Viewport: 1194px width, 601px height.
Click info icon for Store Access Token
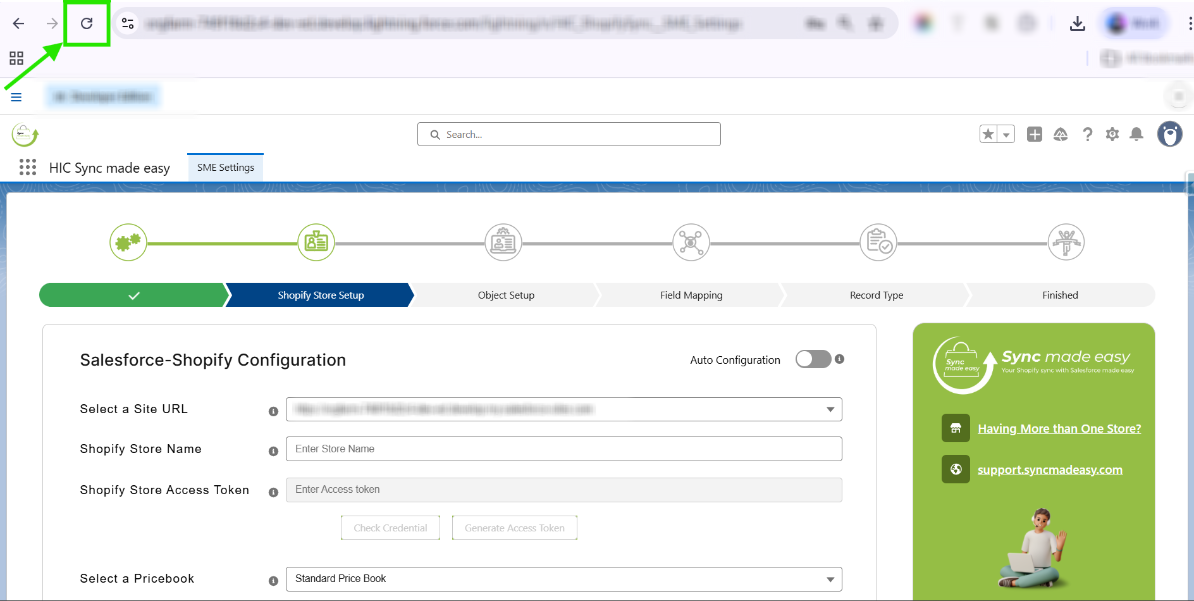pyautogui.click(x=273, y=492)
